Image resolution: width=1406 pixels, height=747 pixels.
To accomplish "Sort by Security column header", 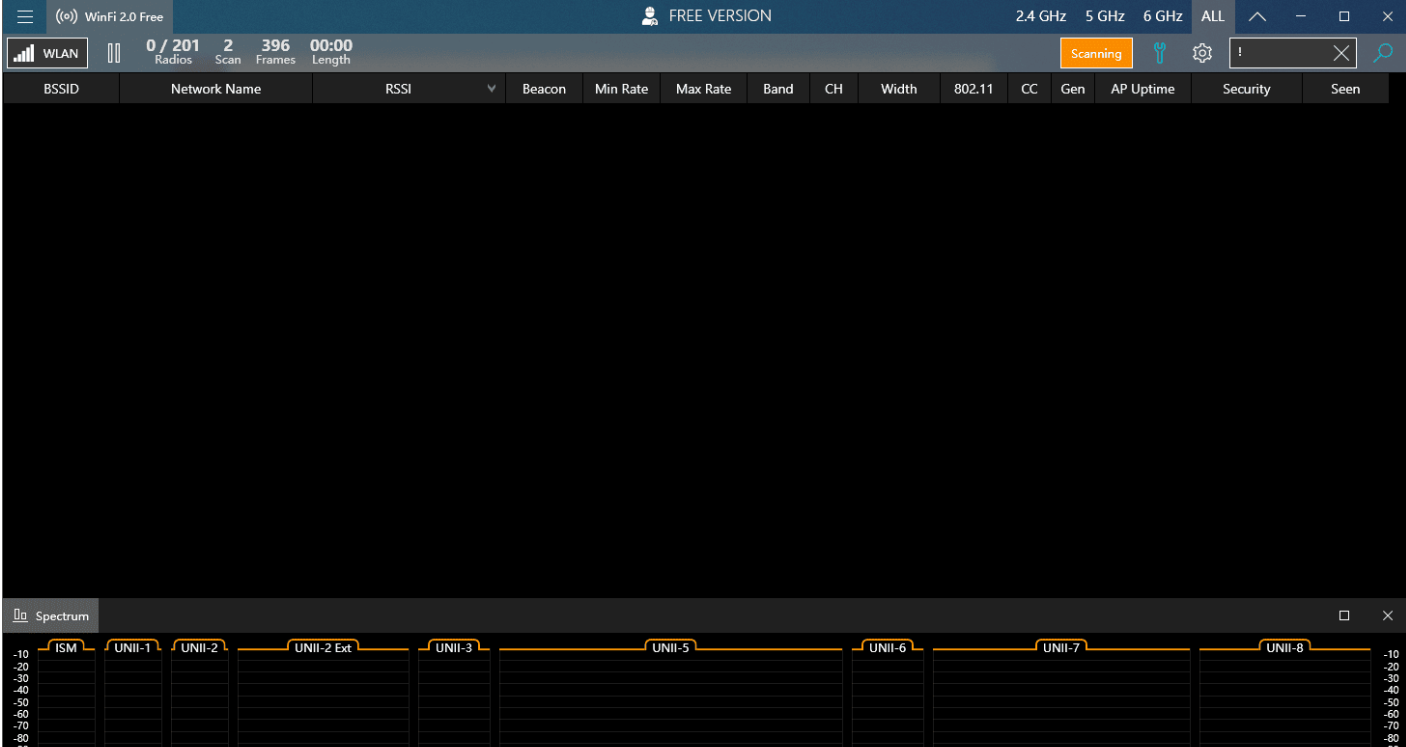I will tap(1246, 89).
